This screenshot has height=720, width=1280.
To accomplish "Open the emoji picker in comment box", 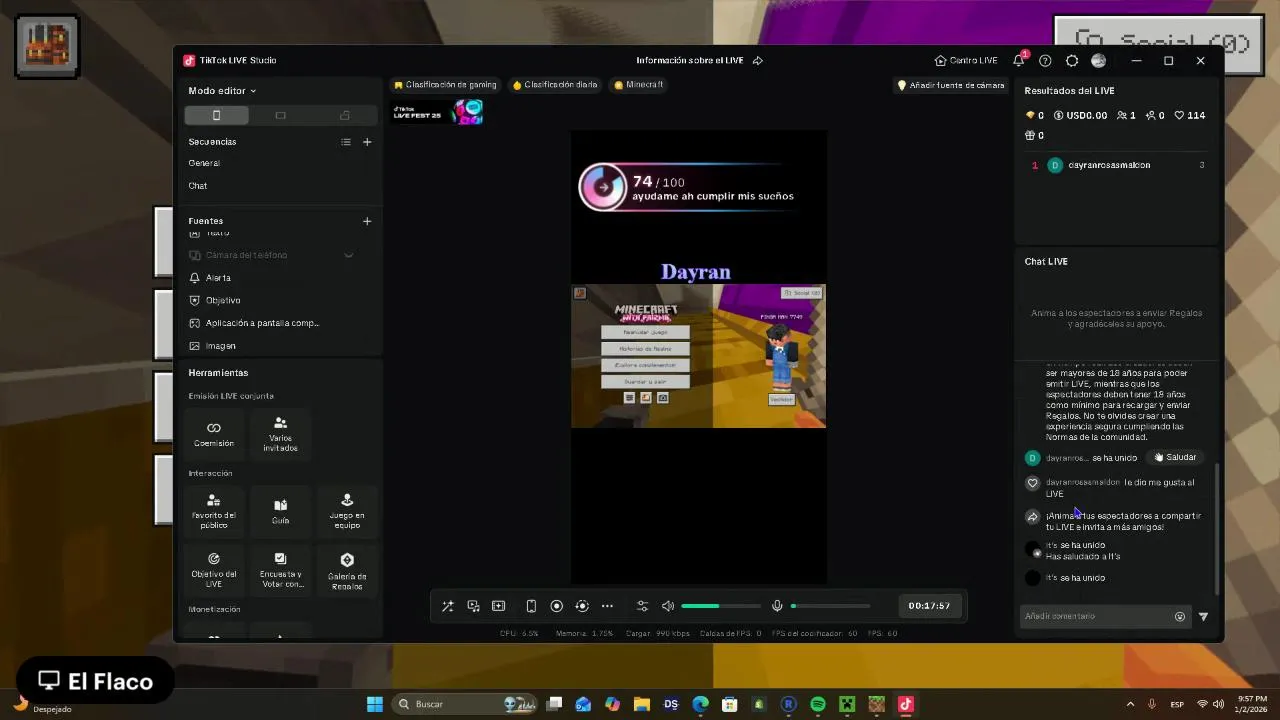I will pos(1180,617).
